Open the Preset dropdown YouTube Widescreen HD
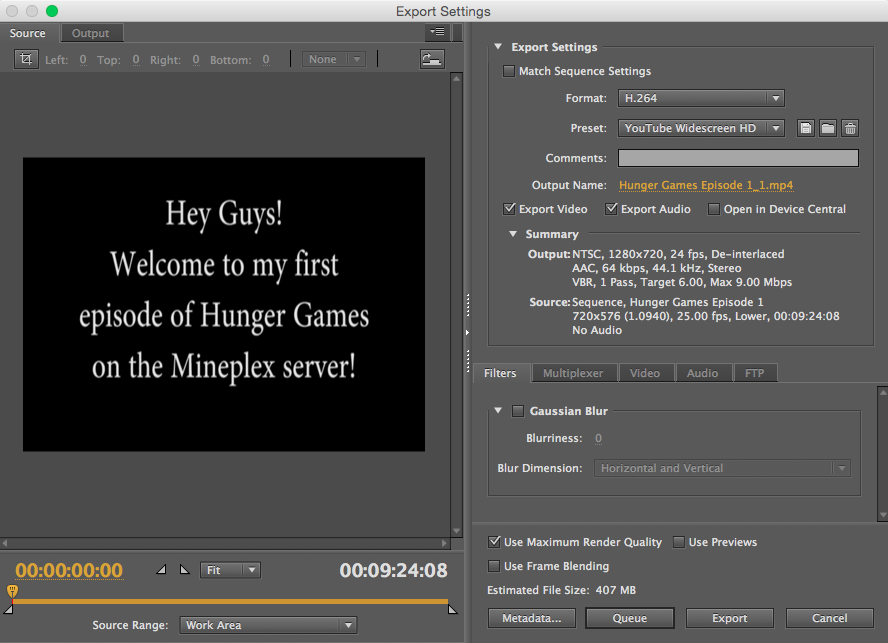The image size is (888, 643). tap(701, 128)
